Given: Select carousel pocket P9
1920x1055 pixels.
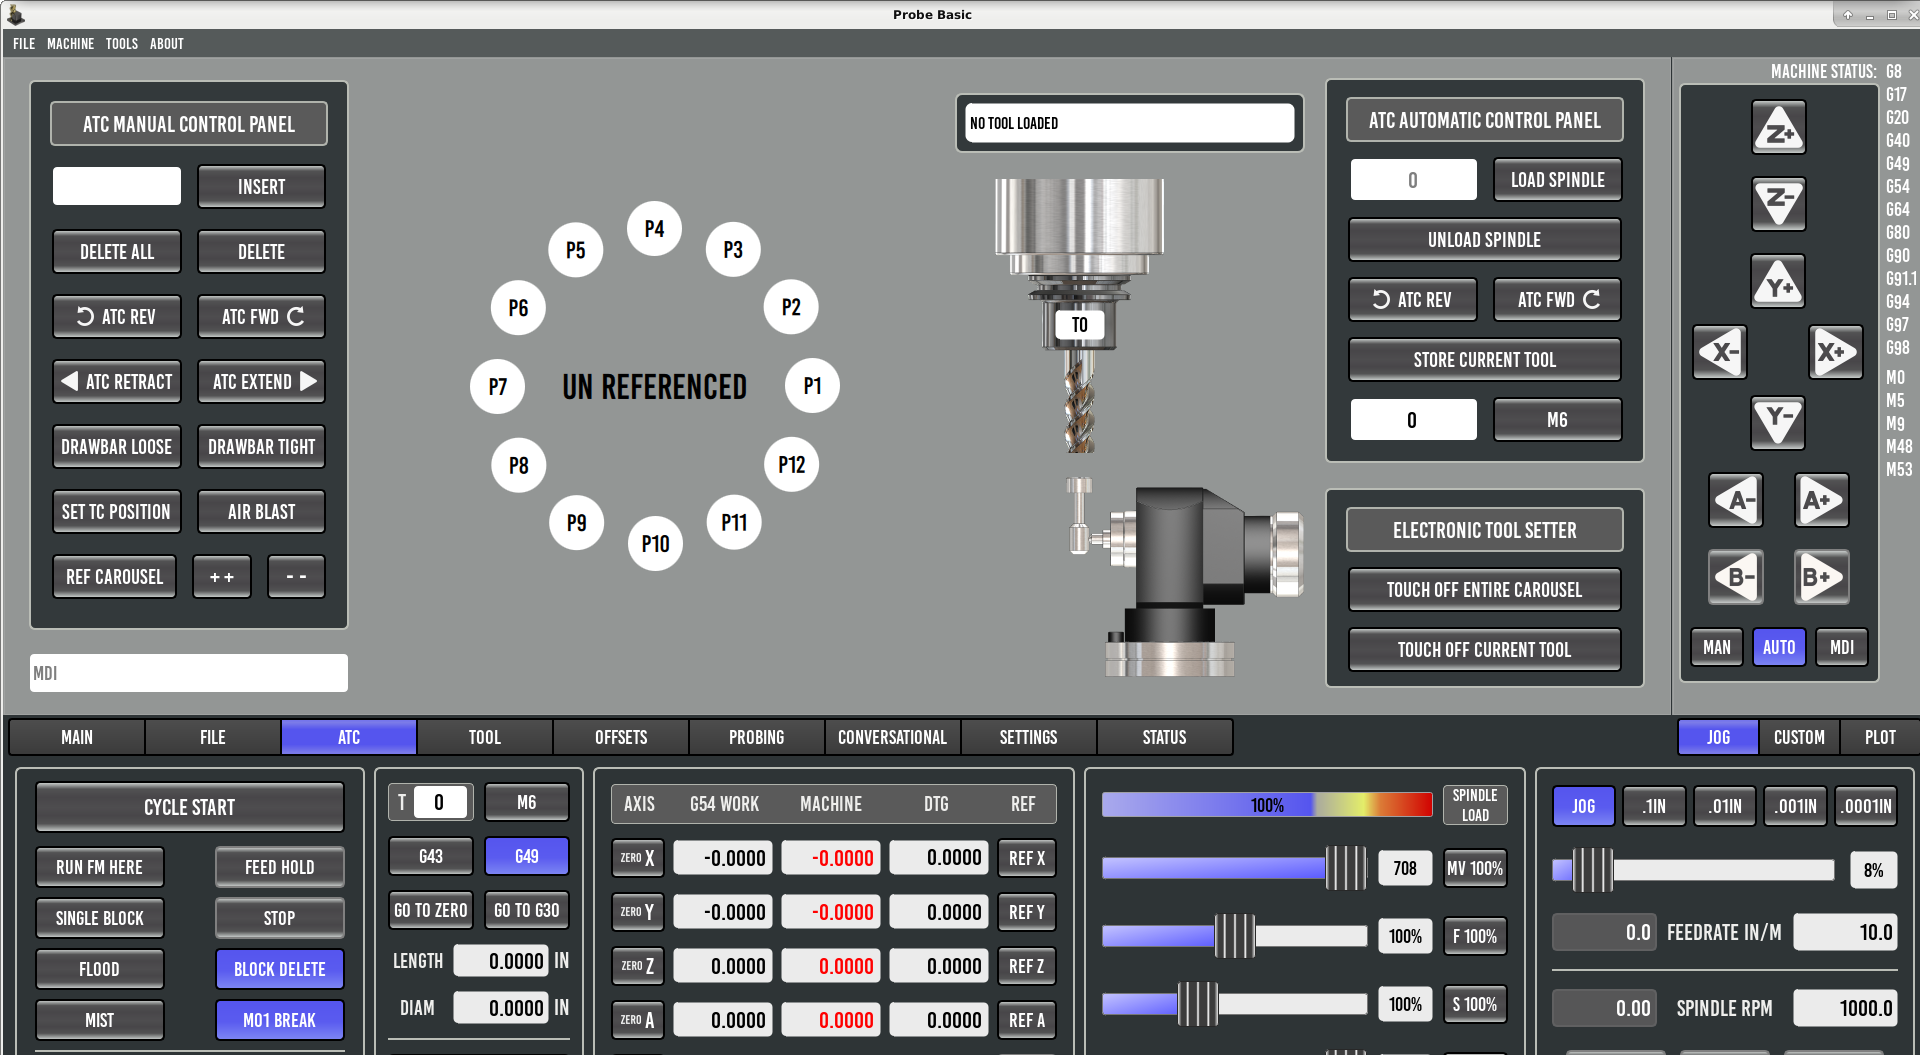Looking at the screenshot, I should tap(576, 522).
